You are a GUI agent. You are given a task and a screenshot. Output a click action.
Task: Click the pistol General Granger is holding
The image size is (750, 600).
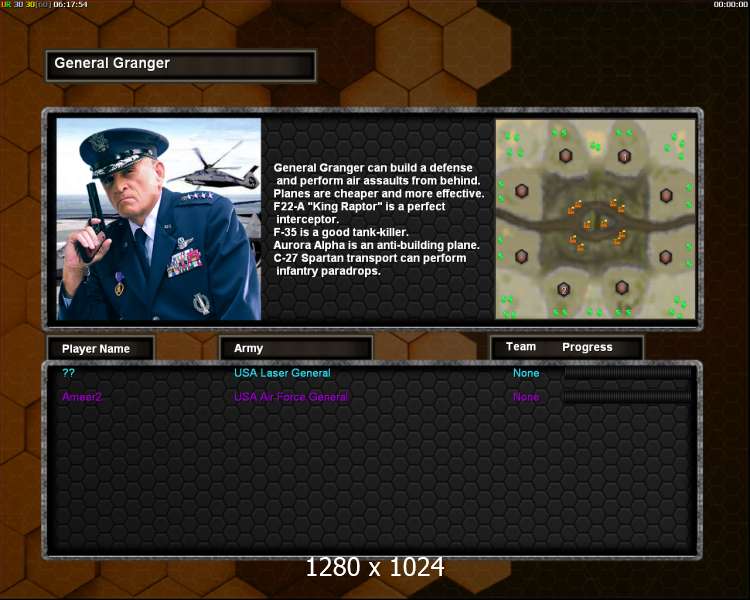pyautogui.click(x=94, y=213)
